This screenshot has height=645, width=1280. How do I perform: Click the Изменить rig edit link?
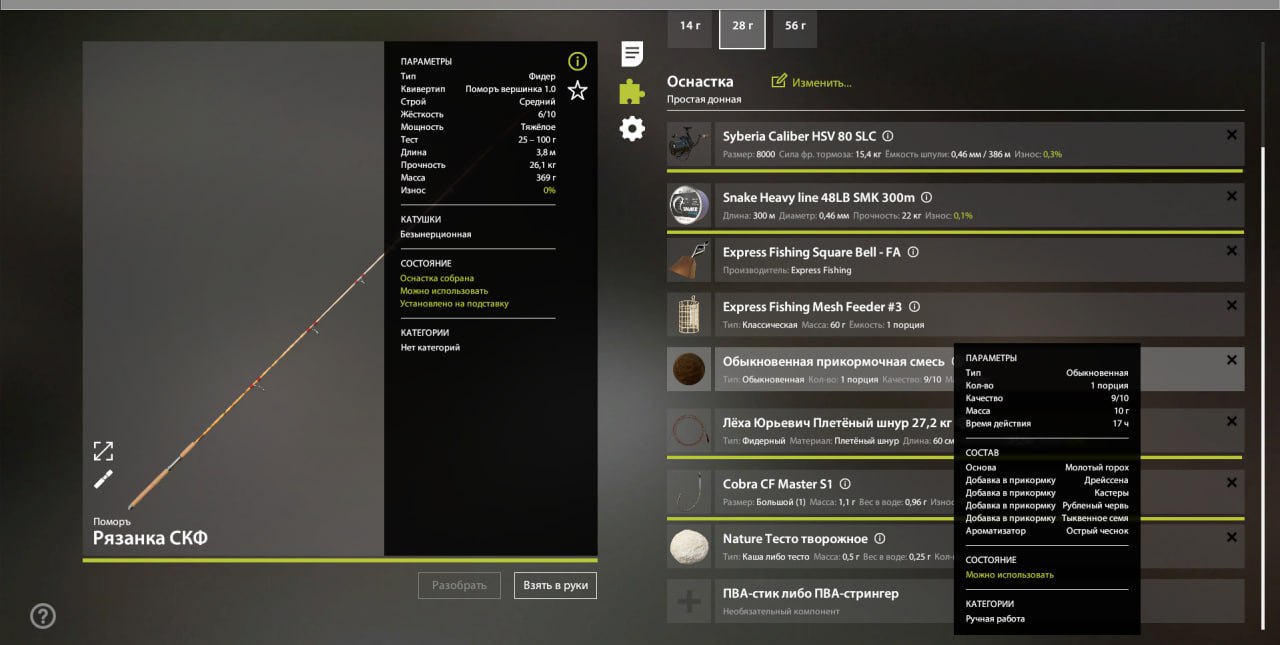(811, 82)
